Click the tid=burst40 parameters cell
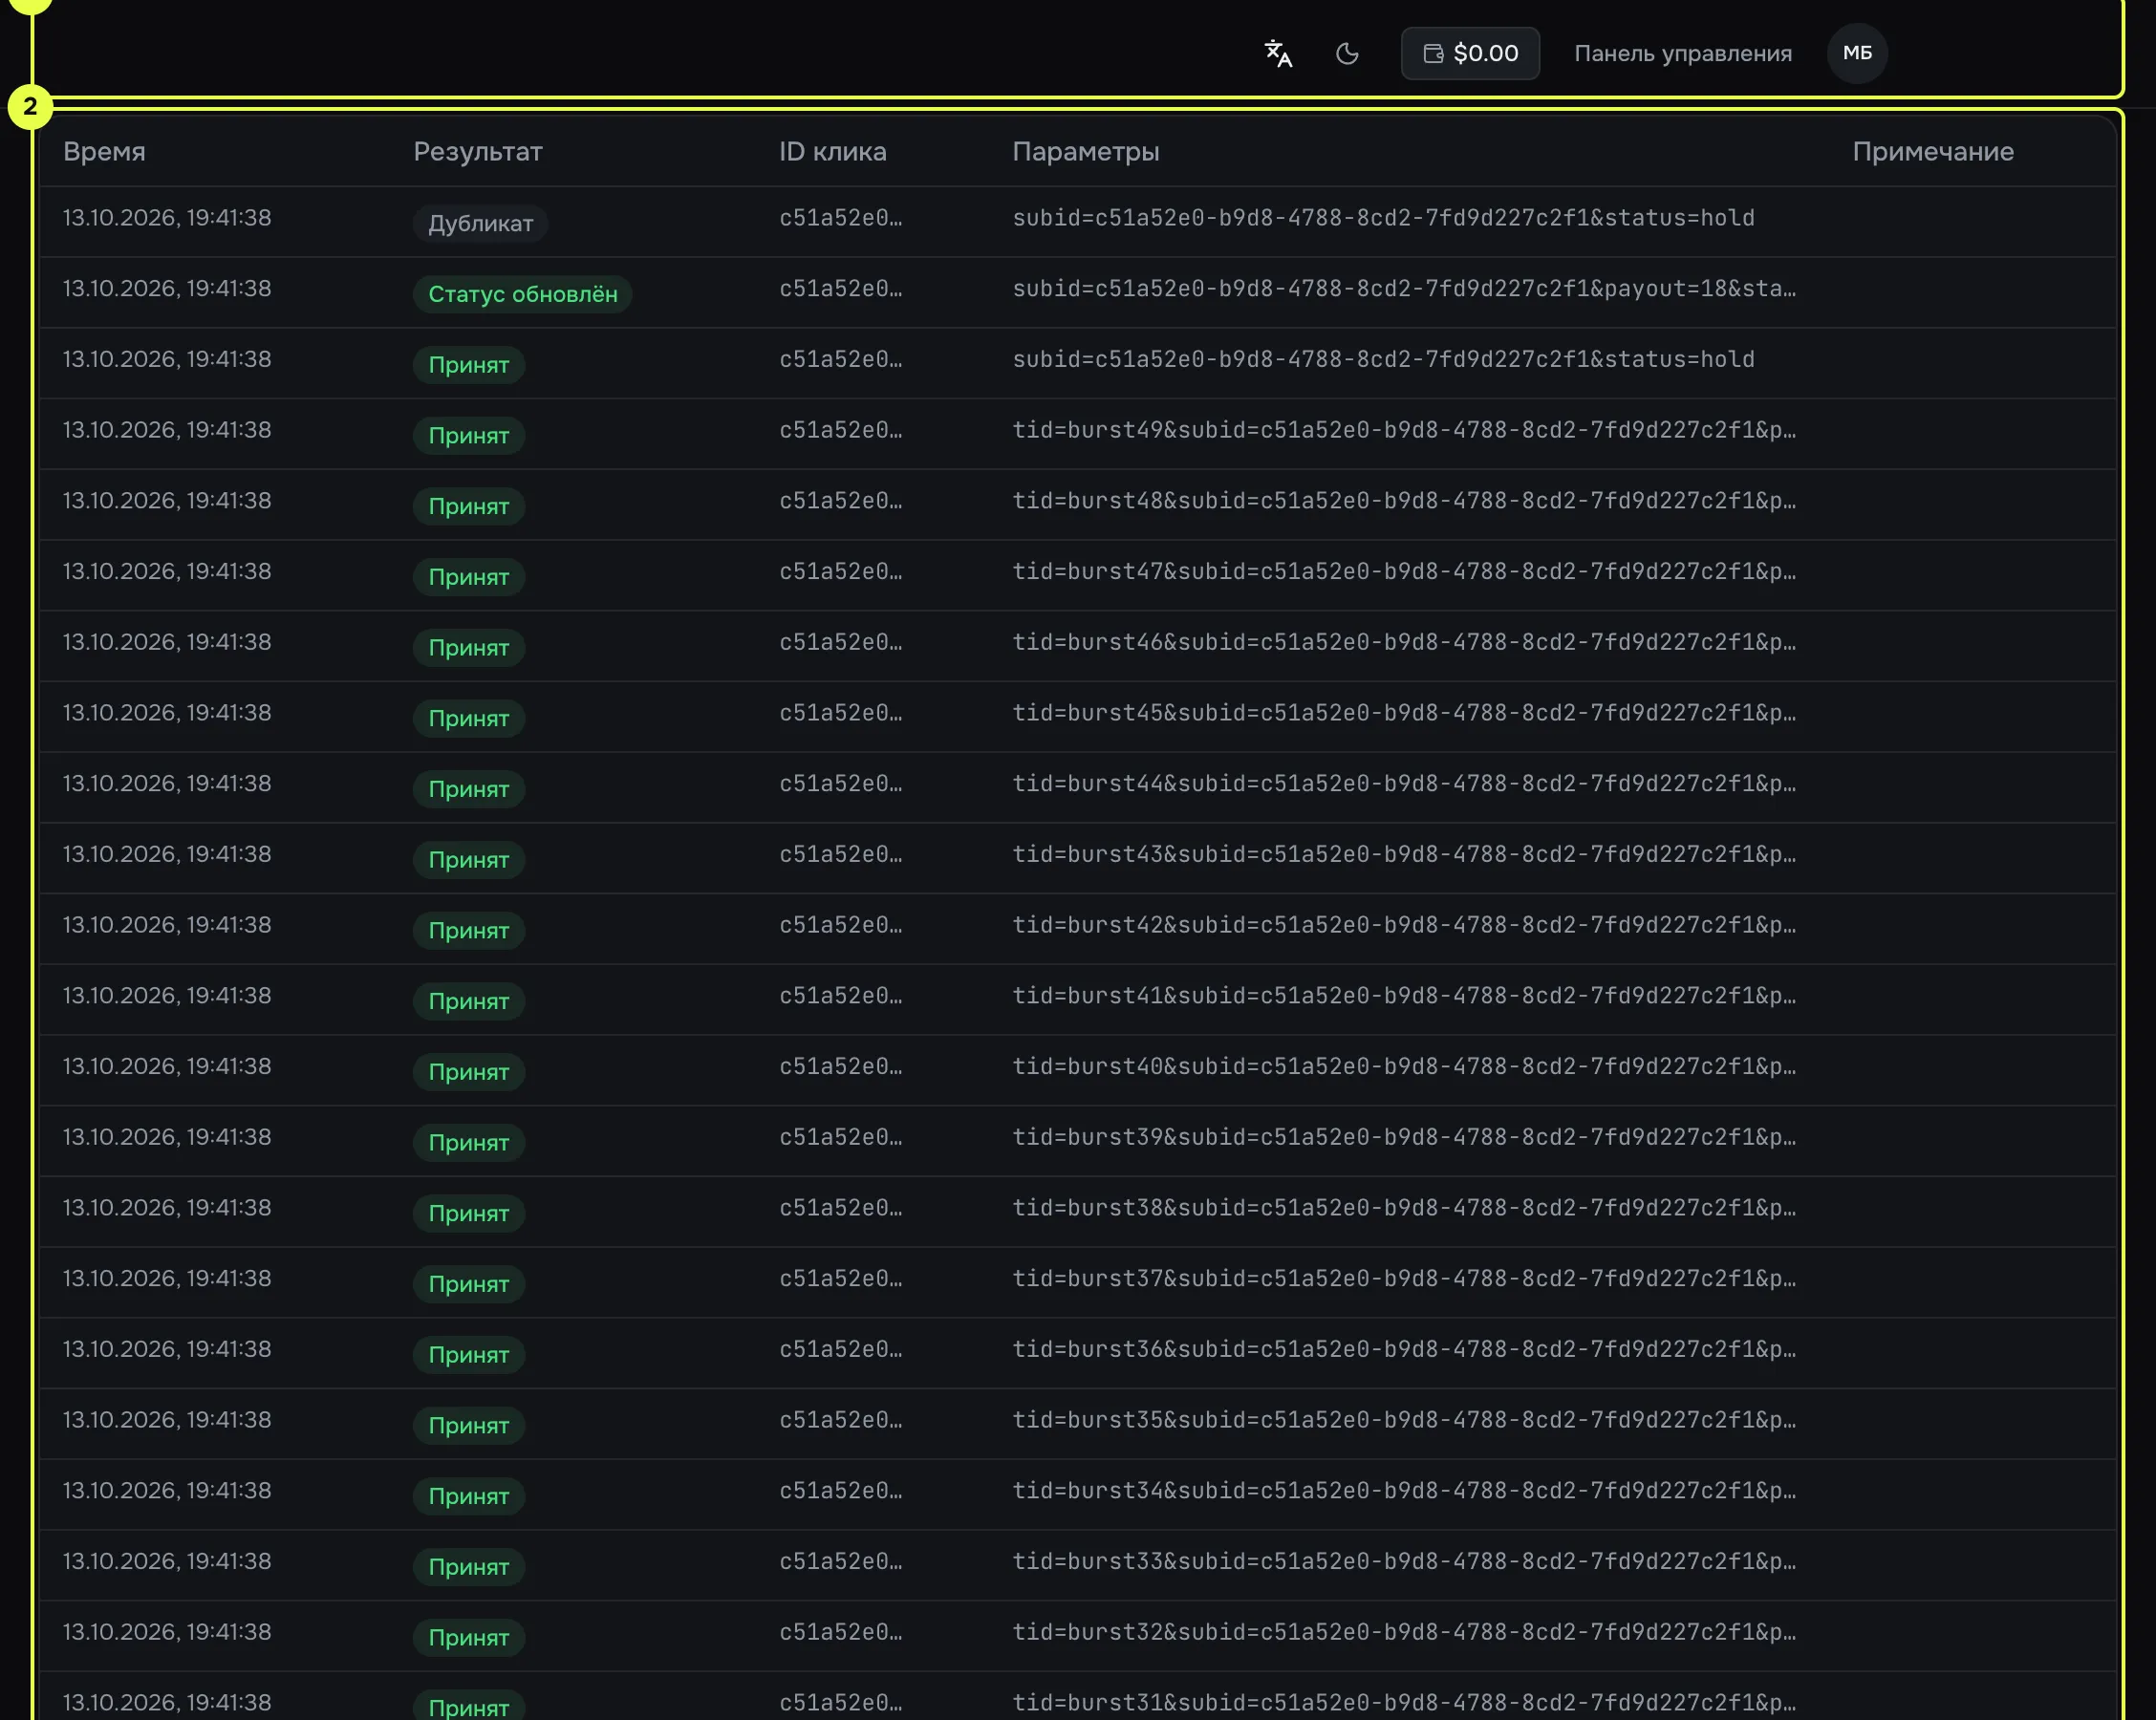The height and width of the screenshot is (1720, 2156). (x=1404, y=1066)
